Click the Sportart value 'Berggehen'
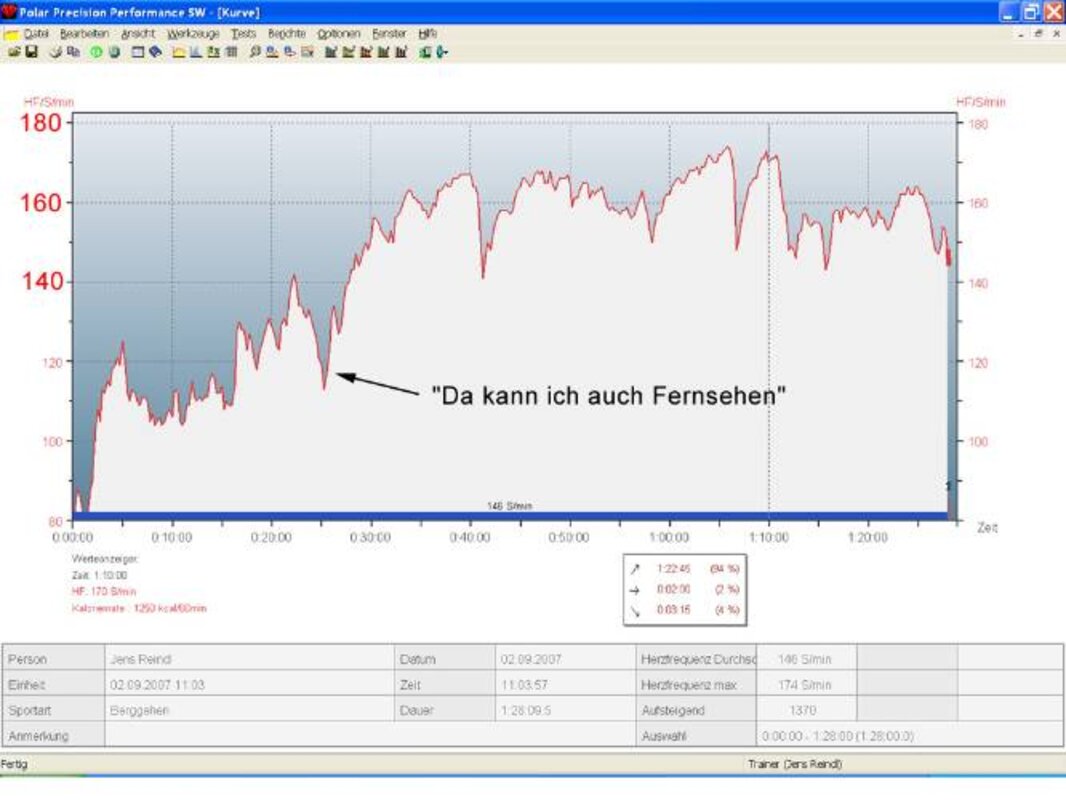The width and height of the screenshot is (1066, 800). coord(249,710)
